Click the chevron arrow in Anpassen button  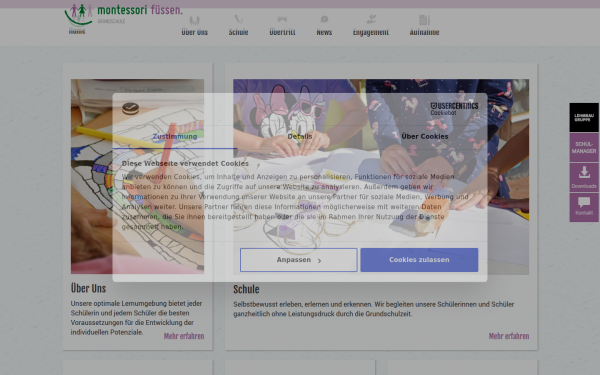click(x=320, y=261)
